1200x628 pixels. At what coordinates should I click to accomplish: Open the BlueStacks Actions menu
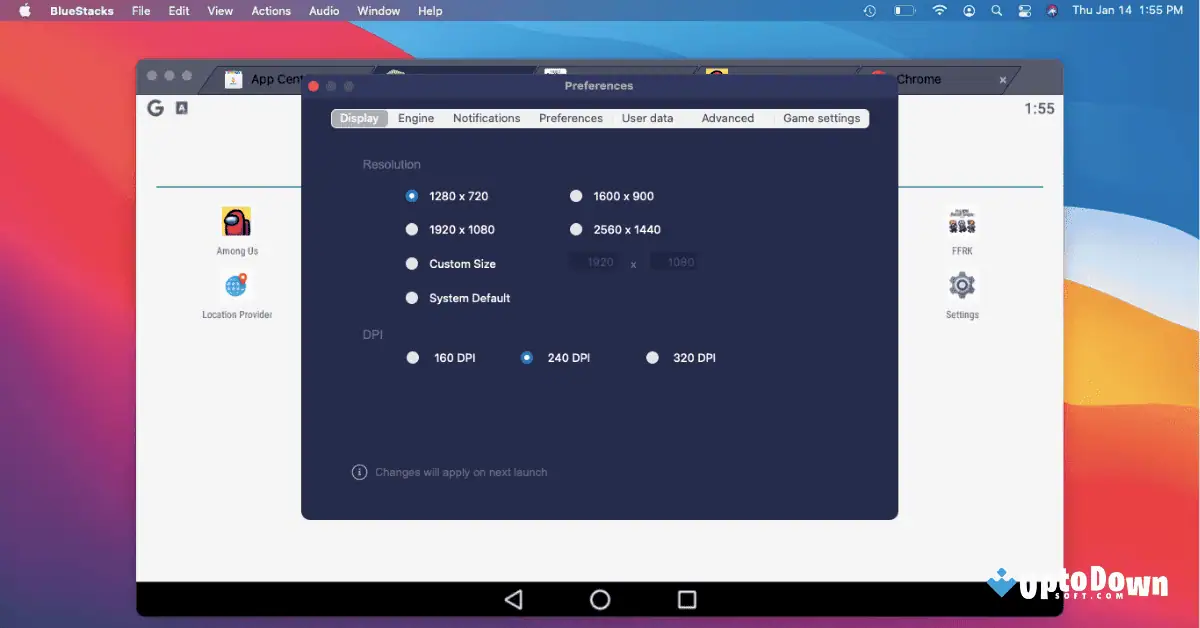270,11
